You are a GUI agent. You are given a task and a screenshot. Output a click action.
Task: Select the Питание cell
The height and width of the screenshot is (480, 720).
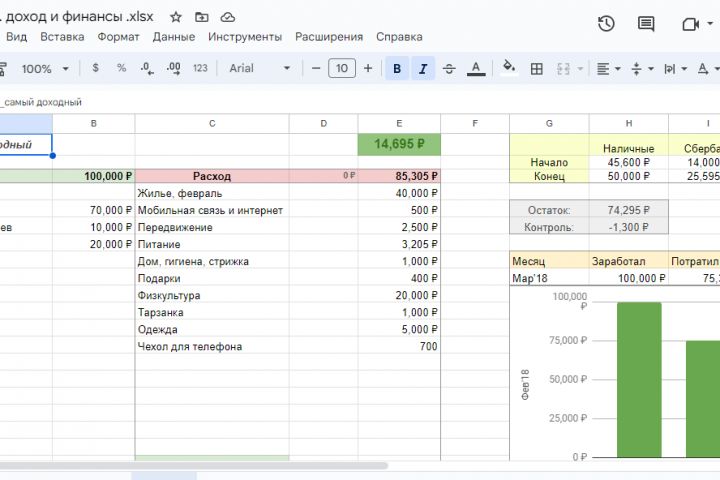[x=212, y=244]
